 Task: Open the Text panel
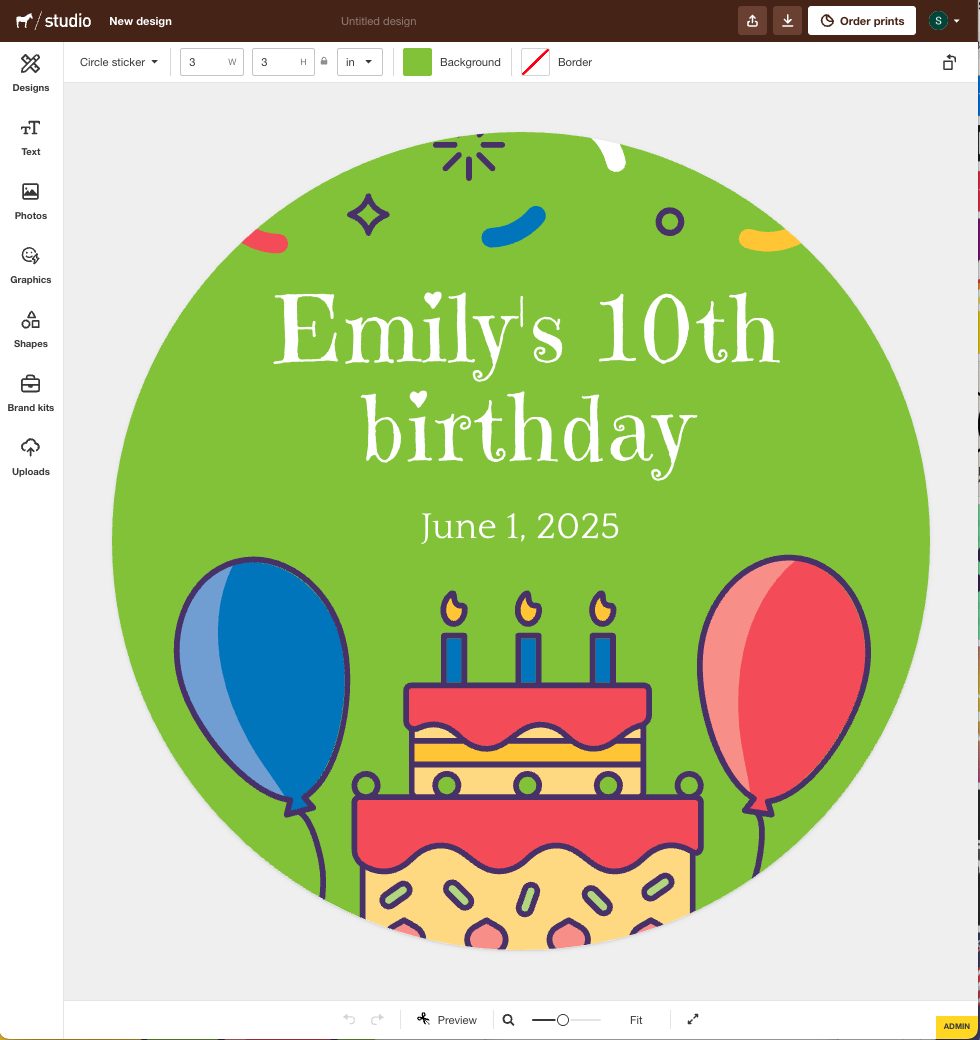pos(30,137)
